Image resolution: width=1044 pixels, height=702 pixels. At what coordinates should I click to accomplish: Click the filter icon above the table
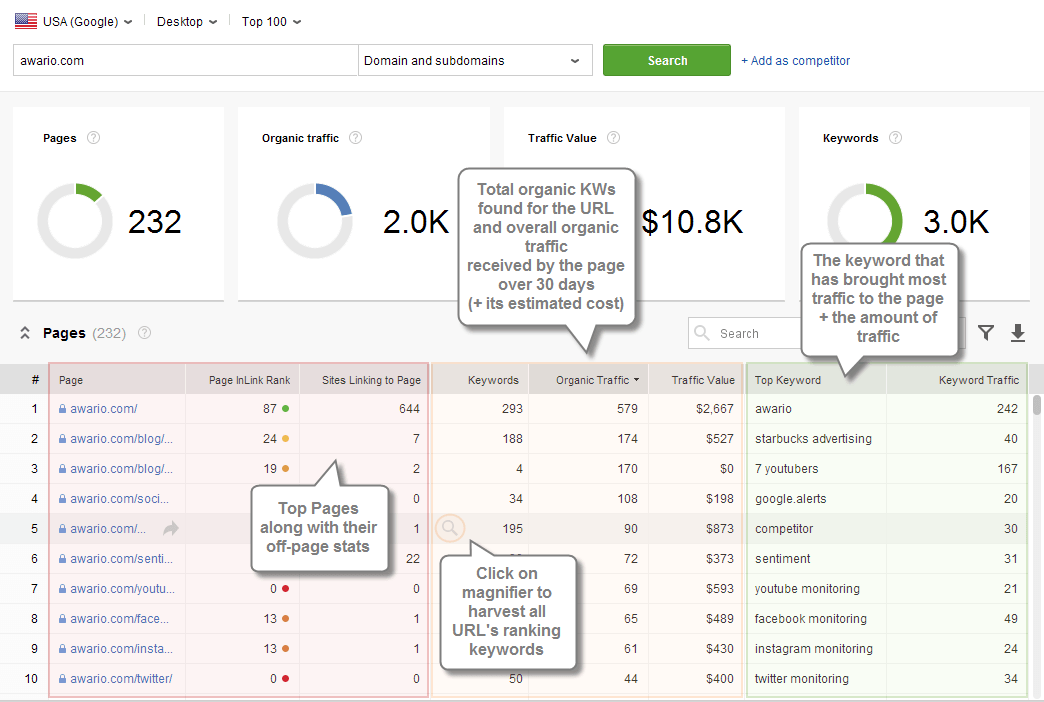(986, 333)
